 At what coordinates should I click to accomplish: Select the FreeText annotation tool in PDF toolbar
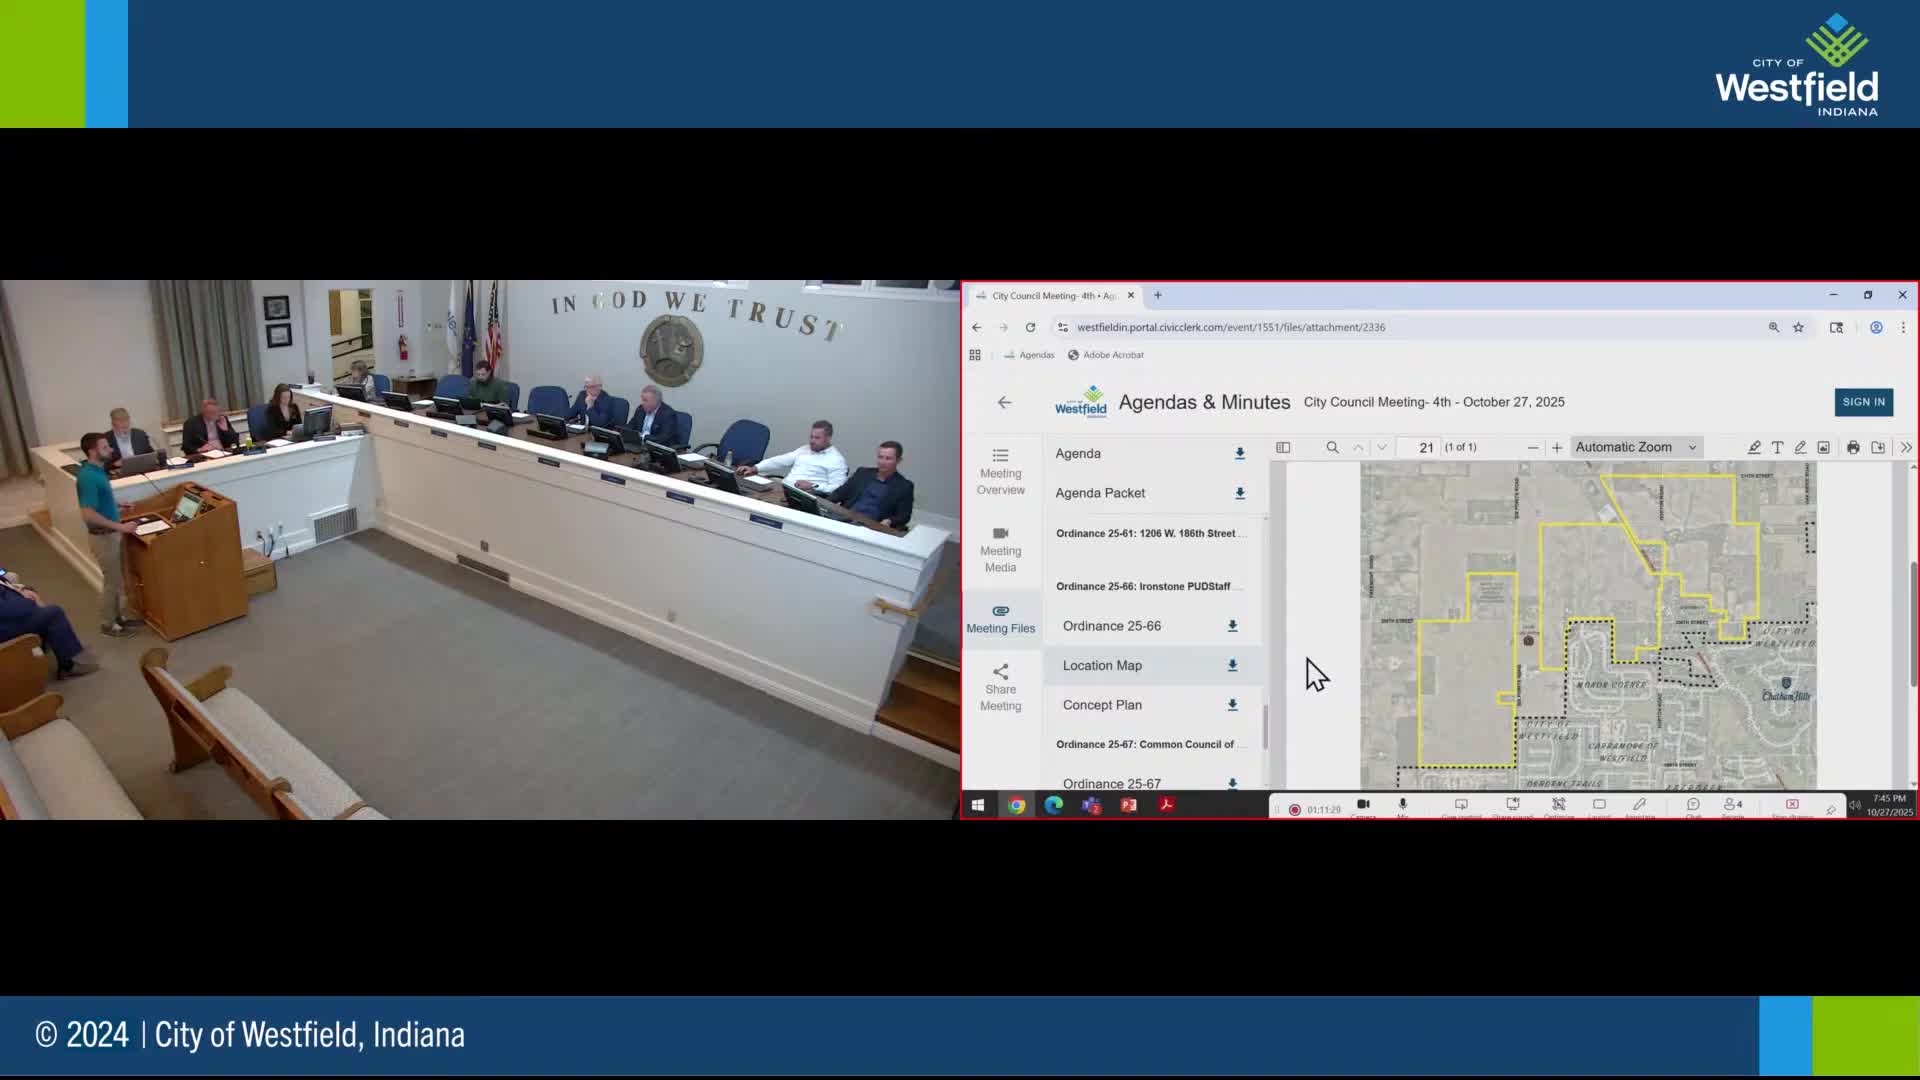[x=1777, y=447]
